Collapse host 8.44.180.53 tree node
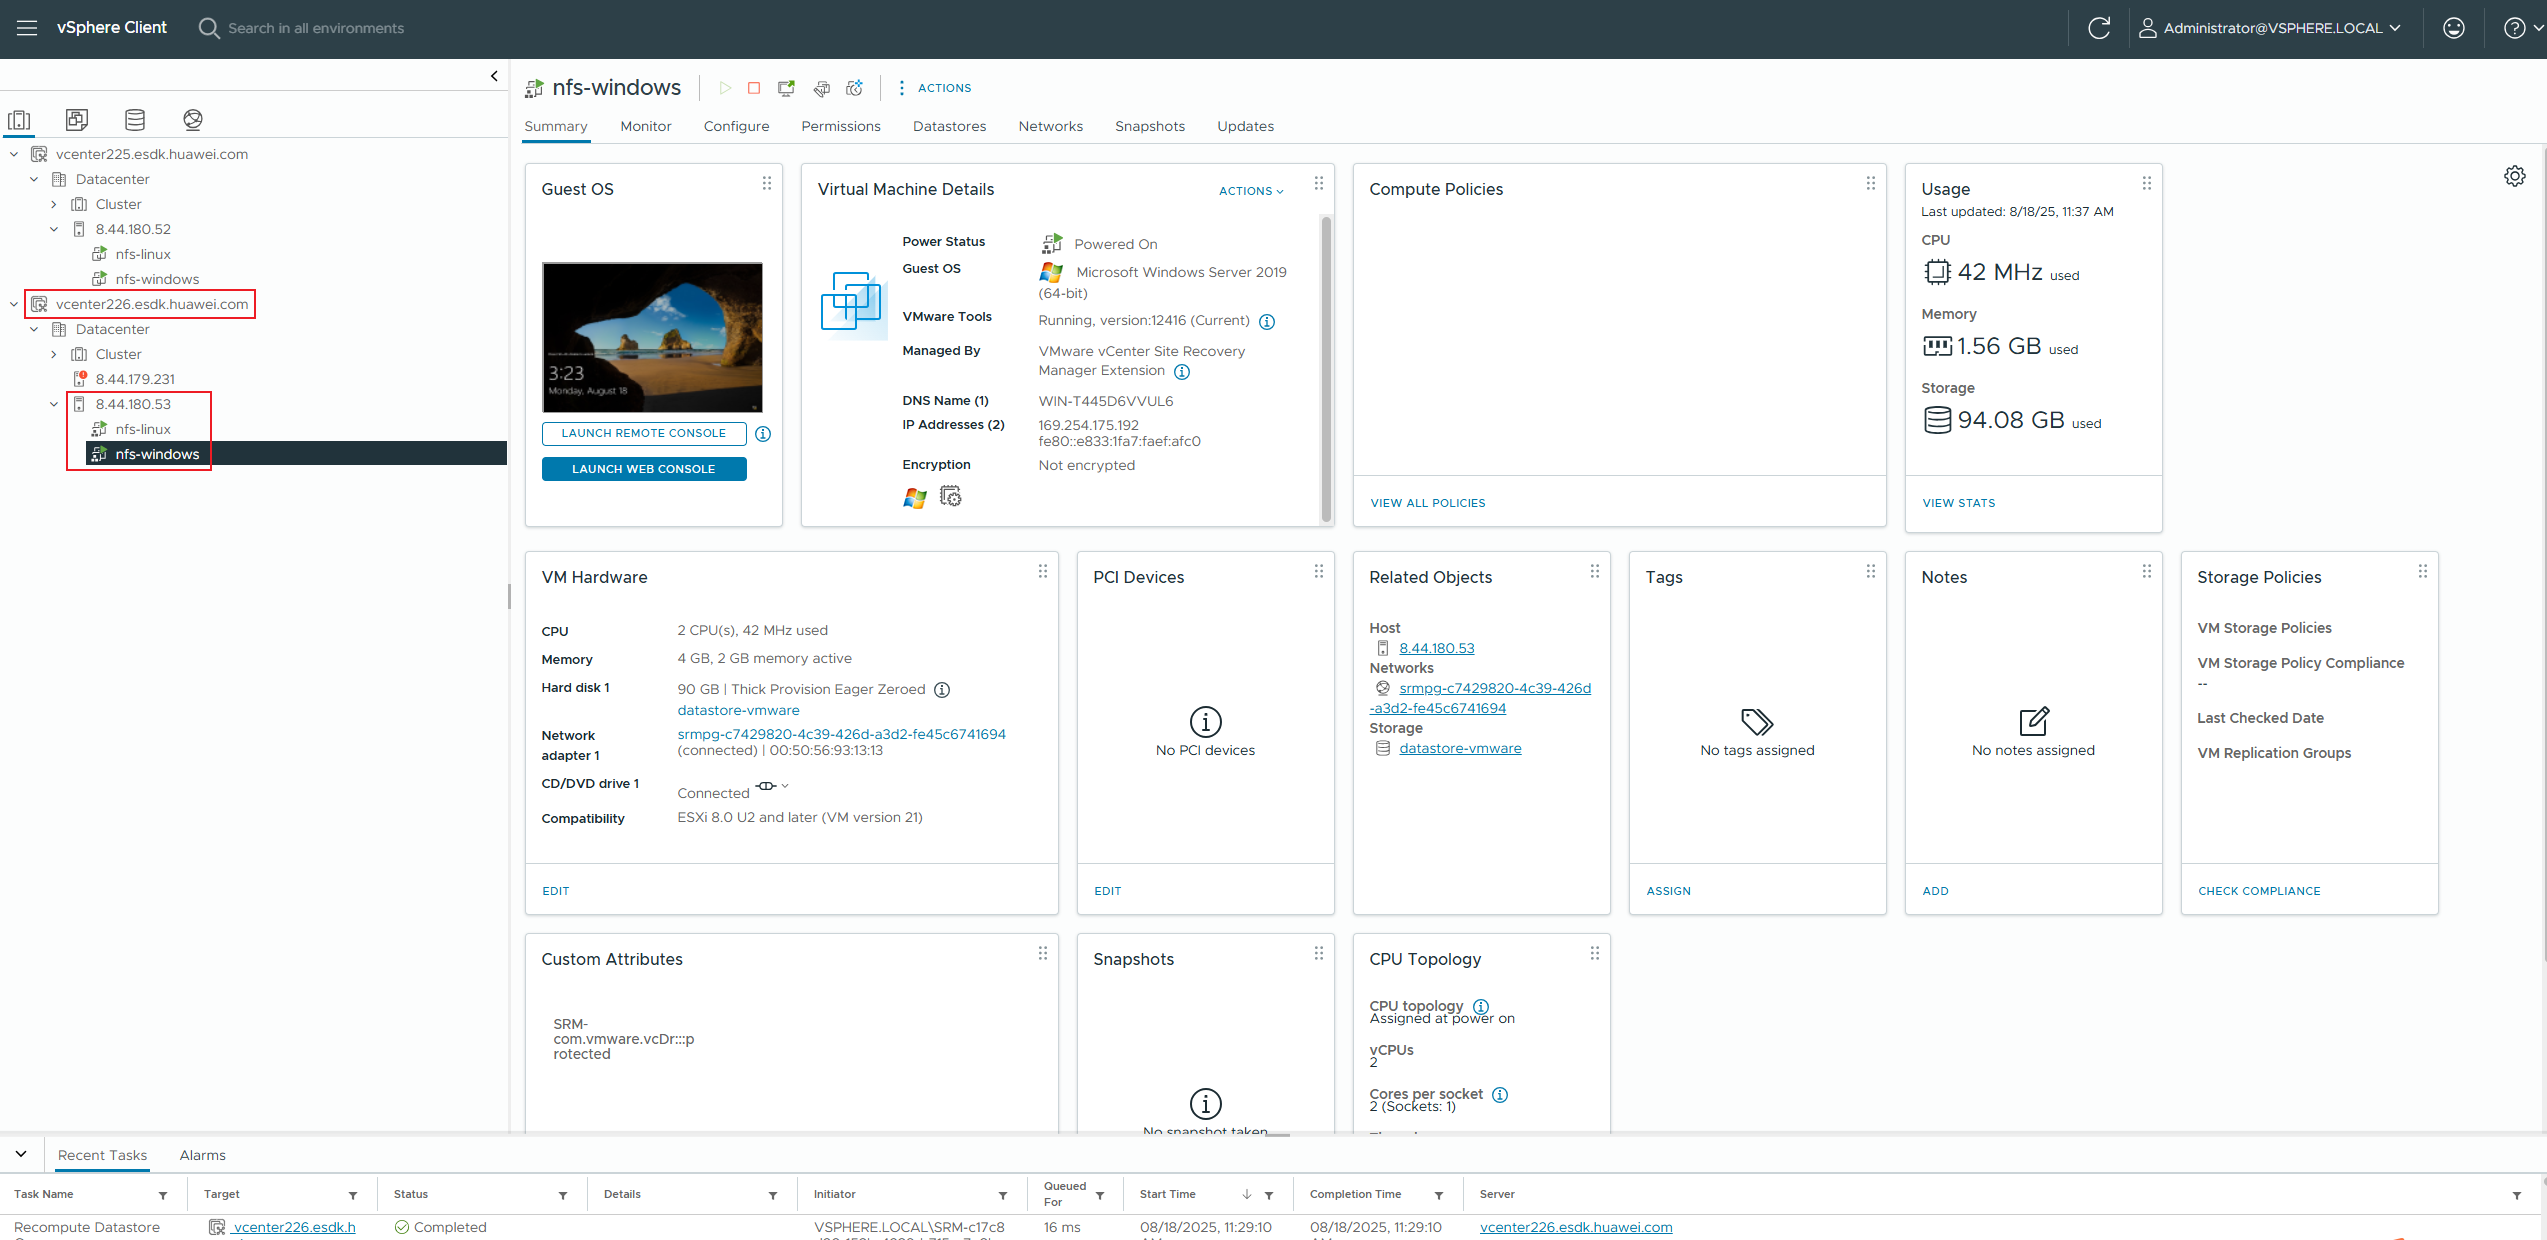 coord(54,404)
